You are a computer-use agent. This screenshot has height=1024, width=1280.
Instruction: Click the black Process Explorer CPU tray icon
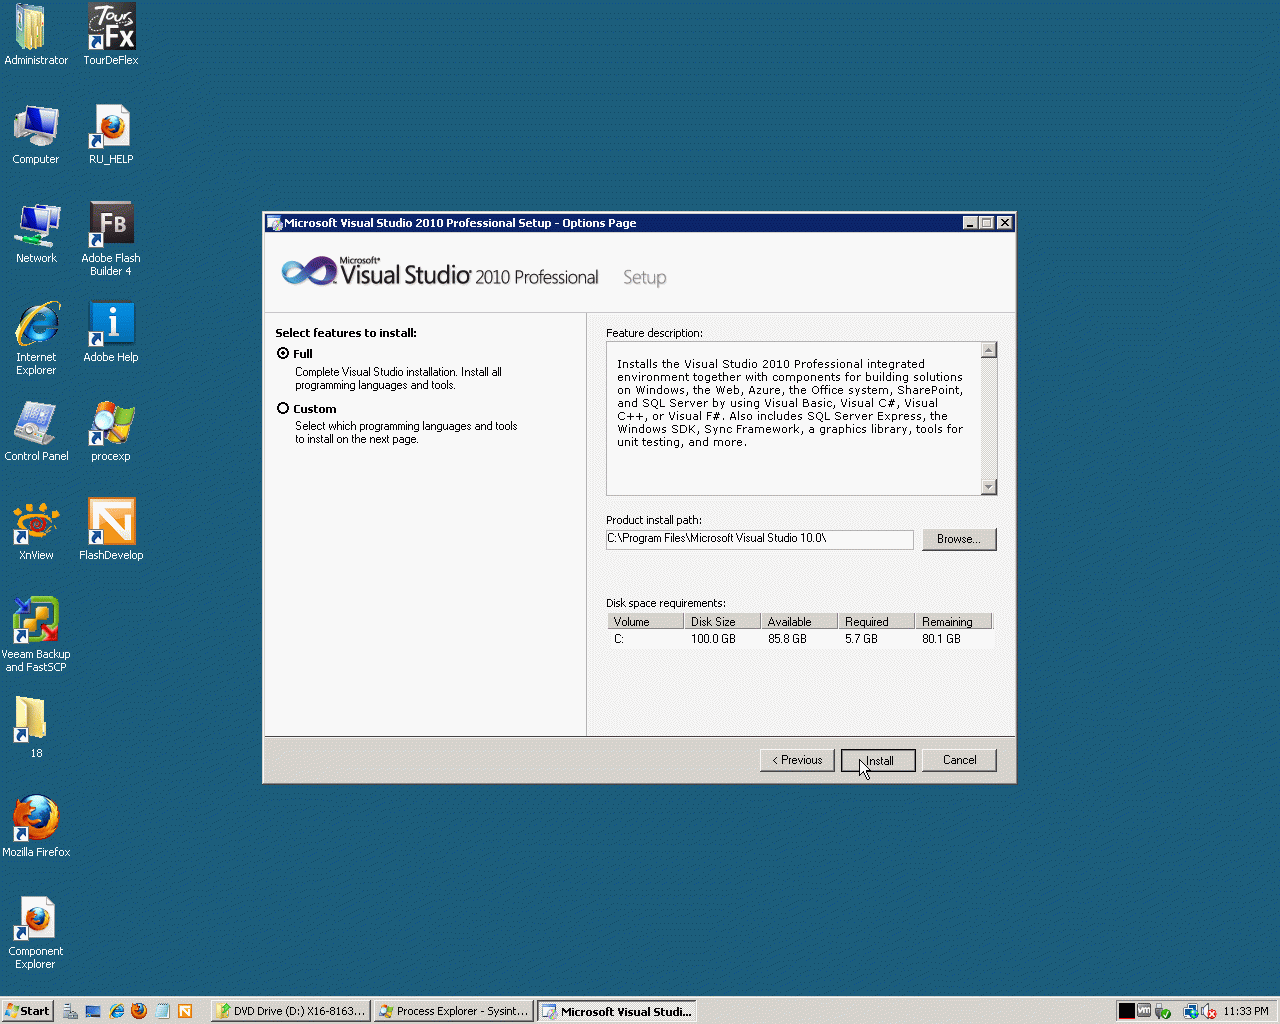tap(1127, 1011)
